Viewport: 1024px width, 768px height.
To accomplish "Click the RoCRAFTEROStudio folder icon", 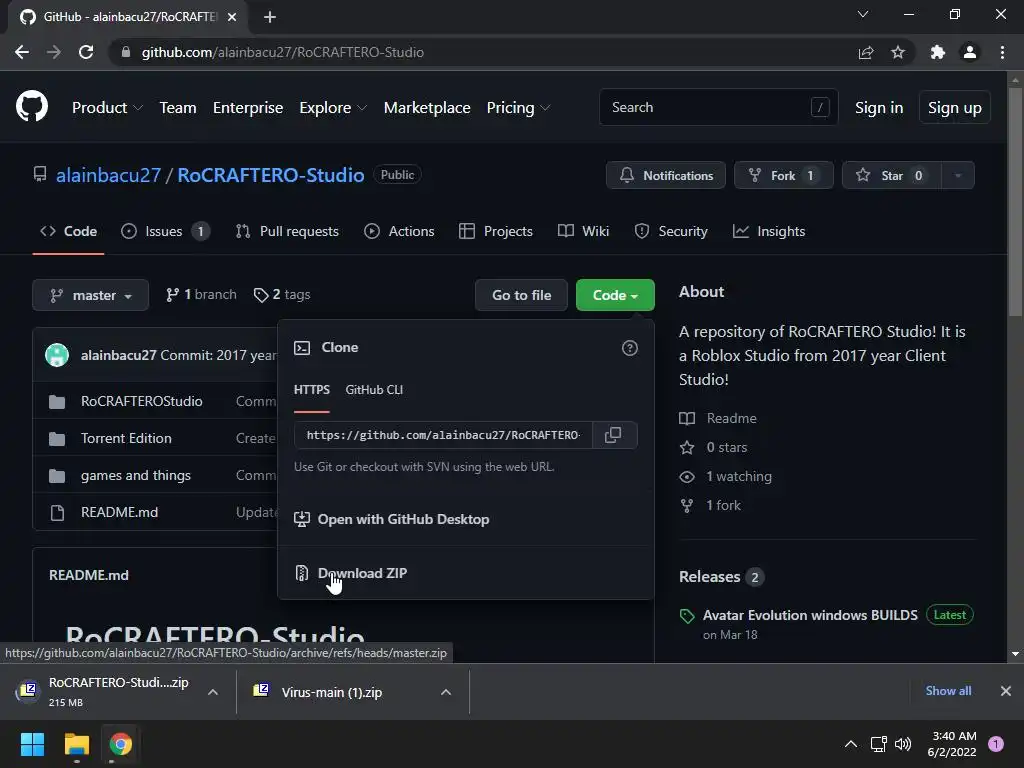I will (57, 402).
